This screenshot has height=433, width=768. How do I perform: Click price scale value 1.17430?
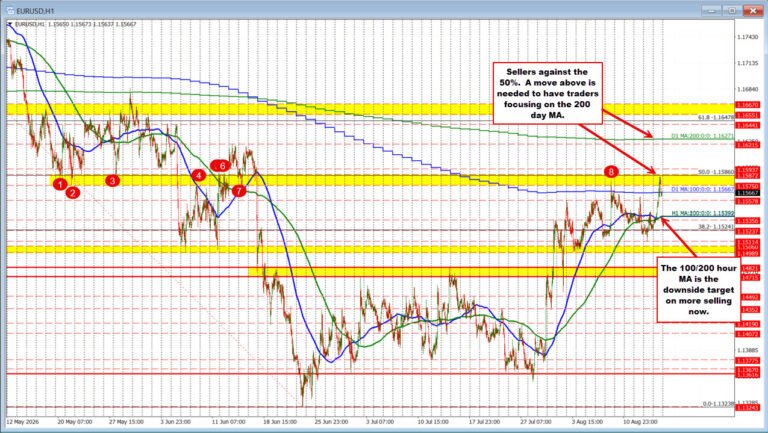coord(749,37)
